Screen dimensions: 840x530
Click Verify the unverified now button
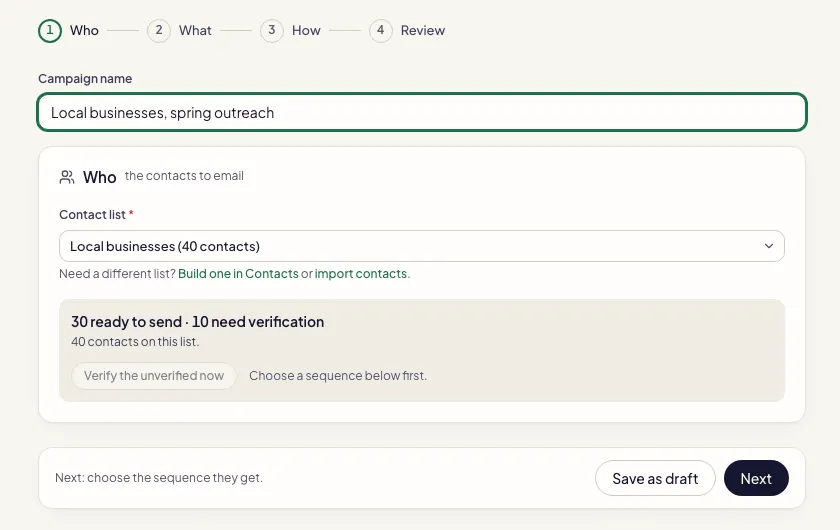pyautogui.click(x=154, y=376)
